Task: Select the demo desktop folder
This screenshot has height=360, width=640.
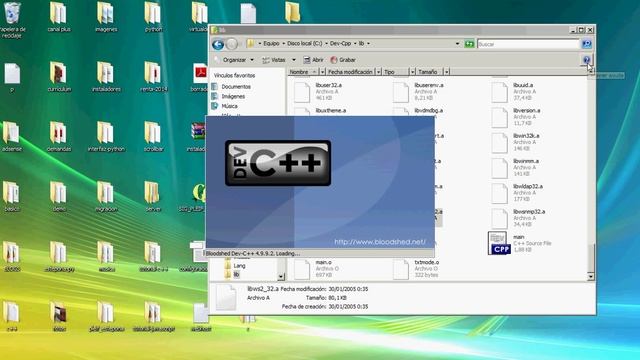Action: (x=59, y=197)
